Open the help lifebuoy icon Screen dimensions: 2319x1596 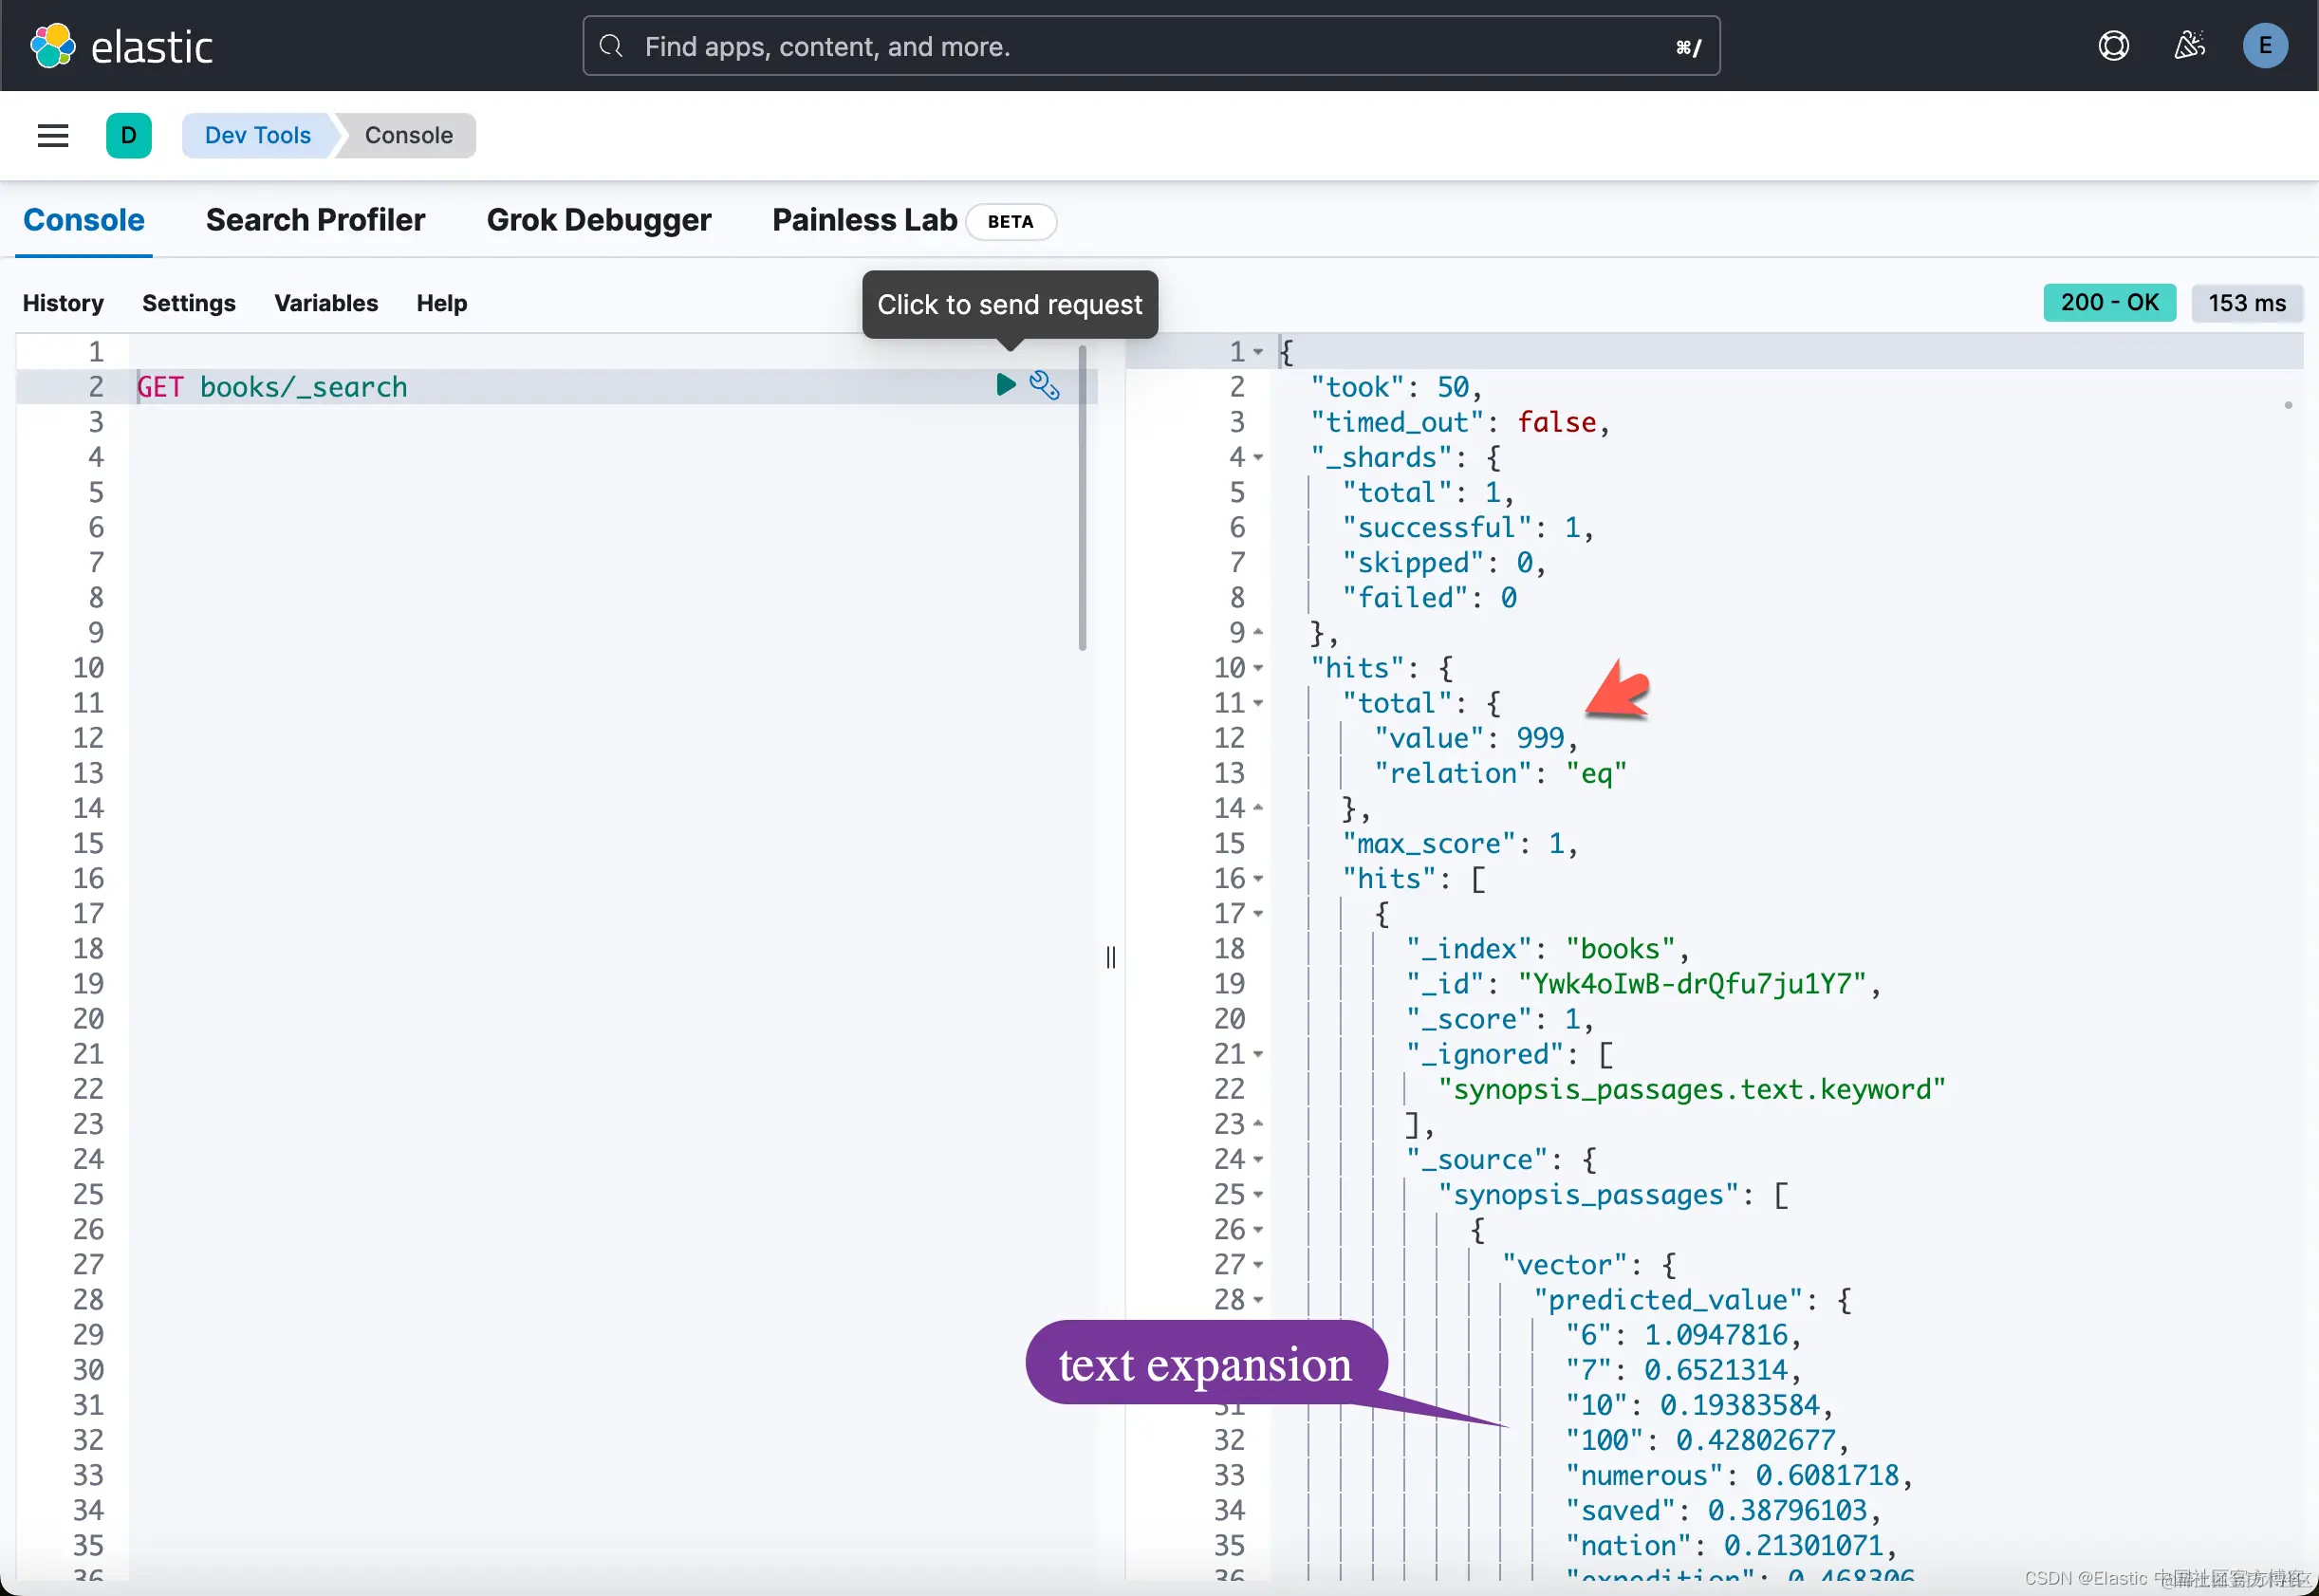pyautogui.click(x=2113, y=46)
